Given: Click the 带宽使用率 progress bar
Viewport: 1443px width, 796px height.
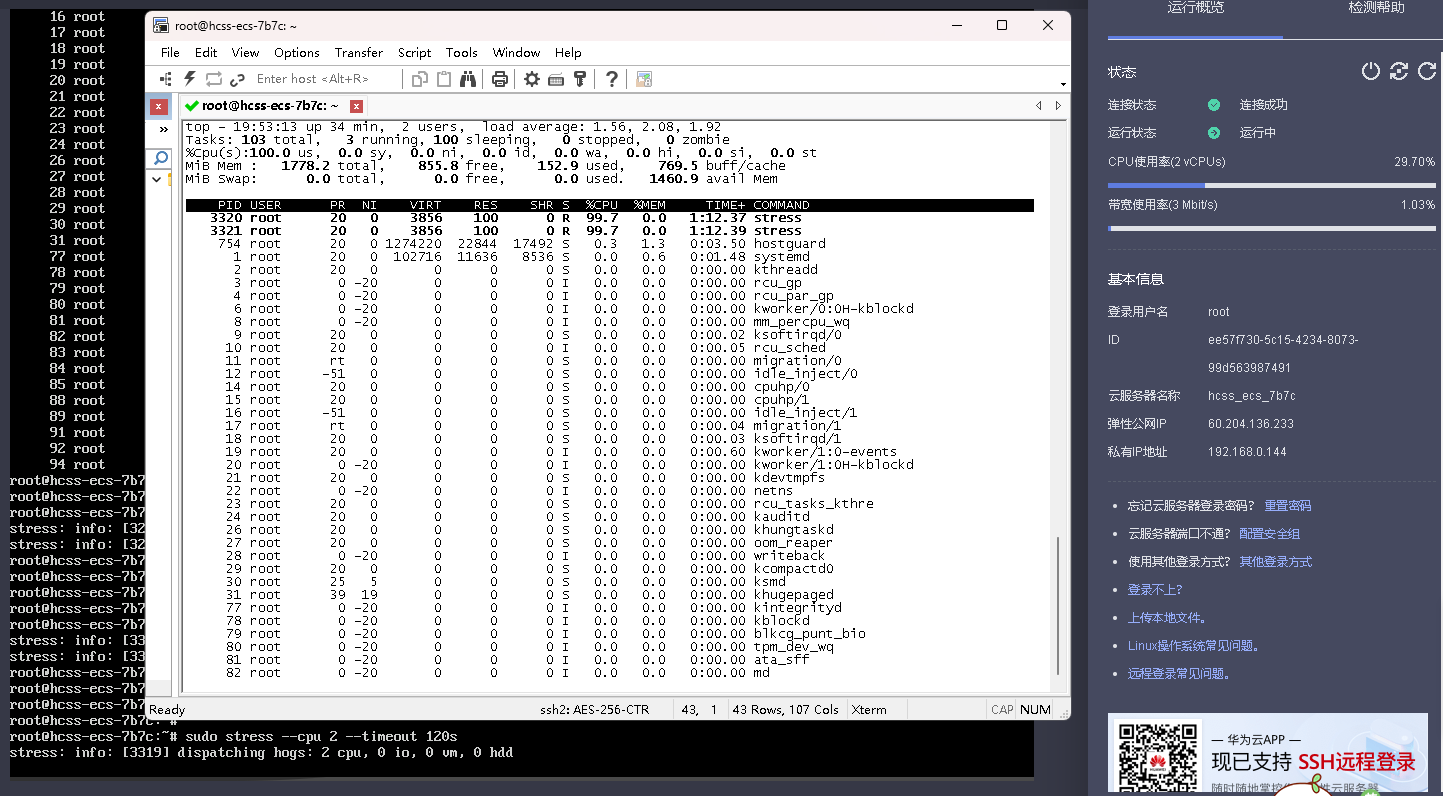Looking at the screenshot, I should click(x=1271, y=228).
